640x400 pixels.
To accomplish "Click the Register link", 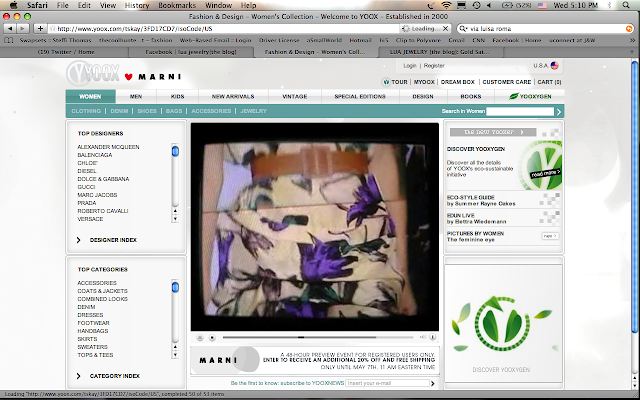I will [434, 66].
